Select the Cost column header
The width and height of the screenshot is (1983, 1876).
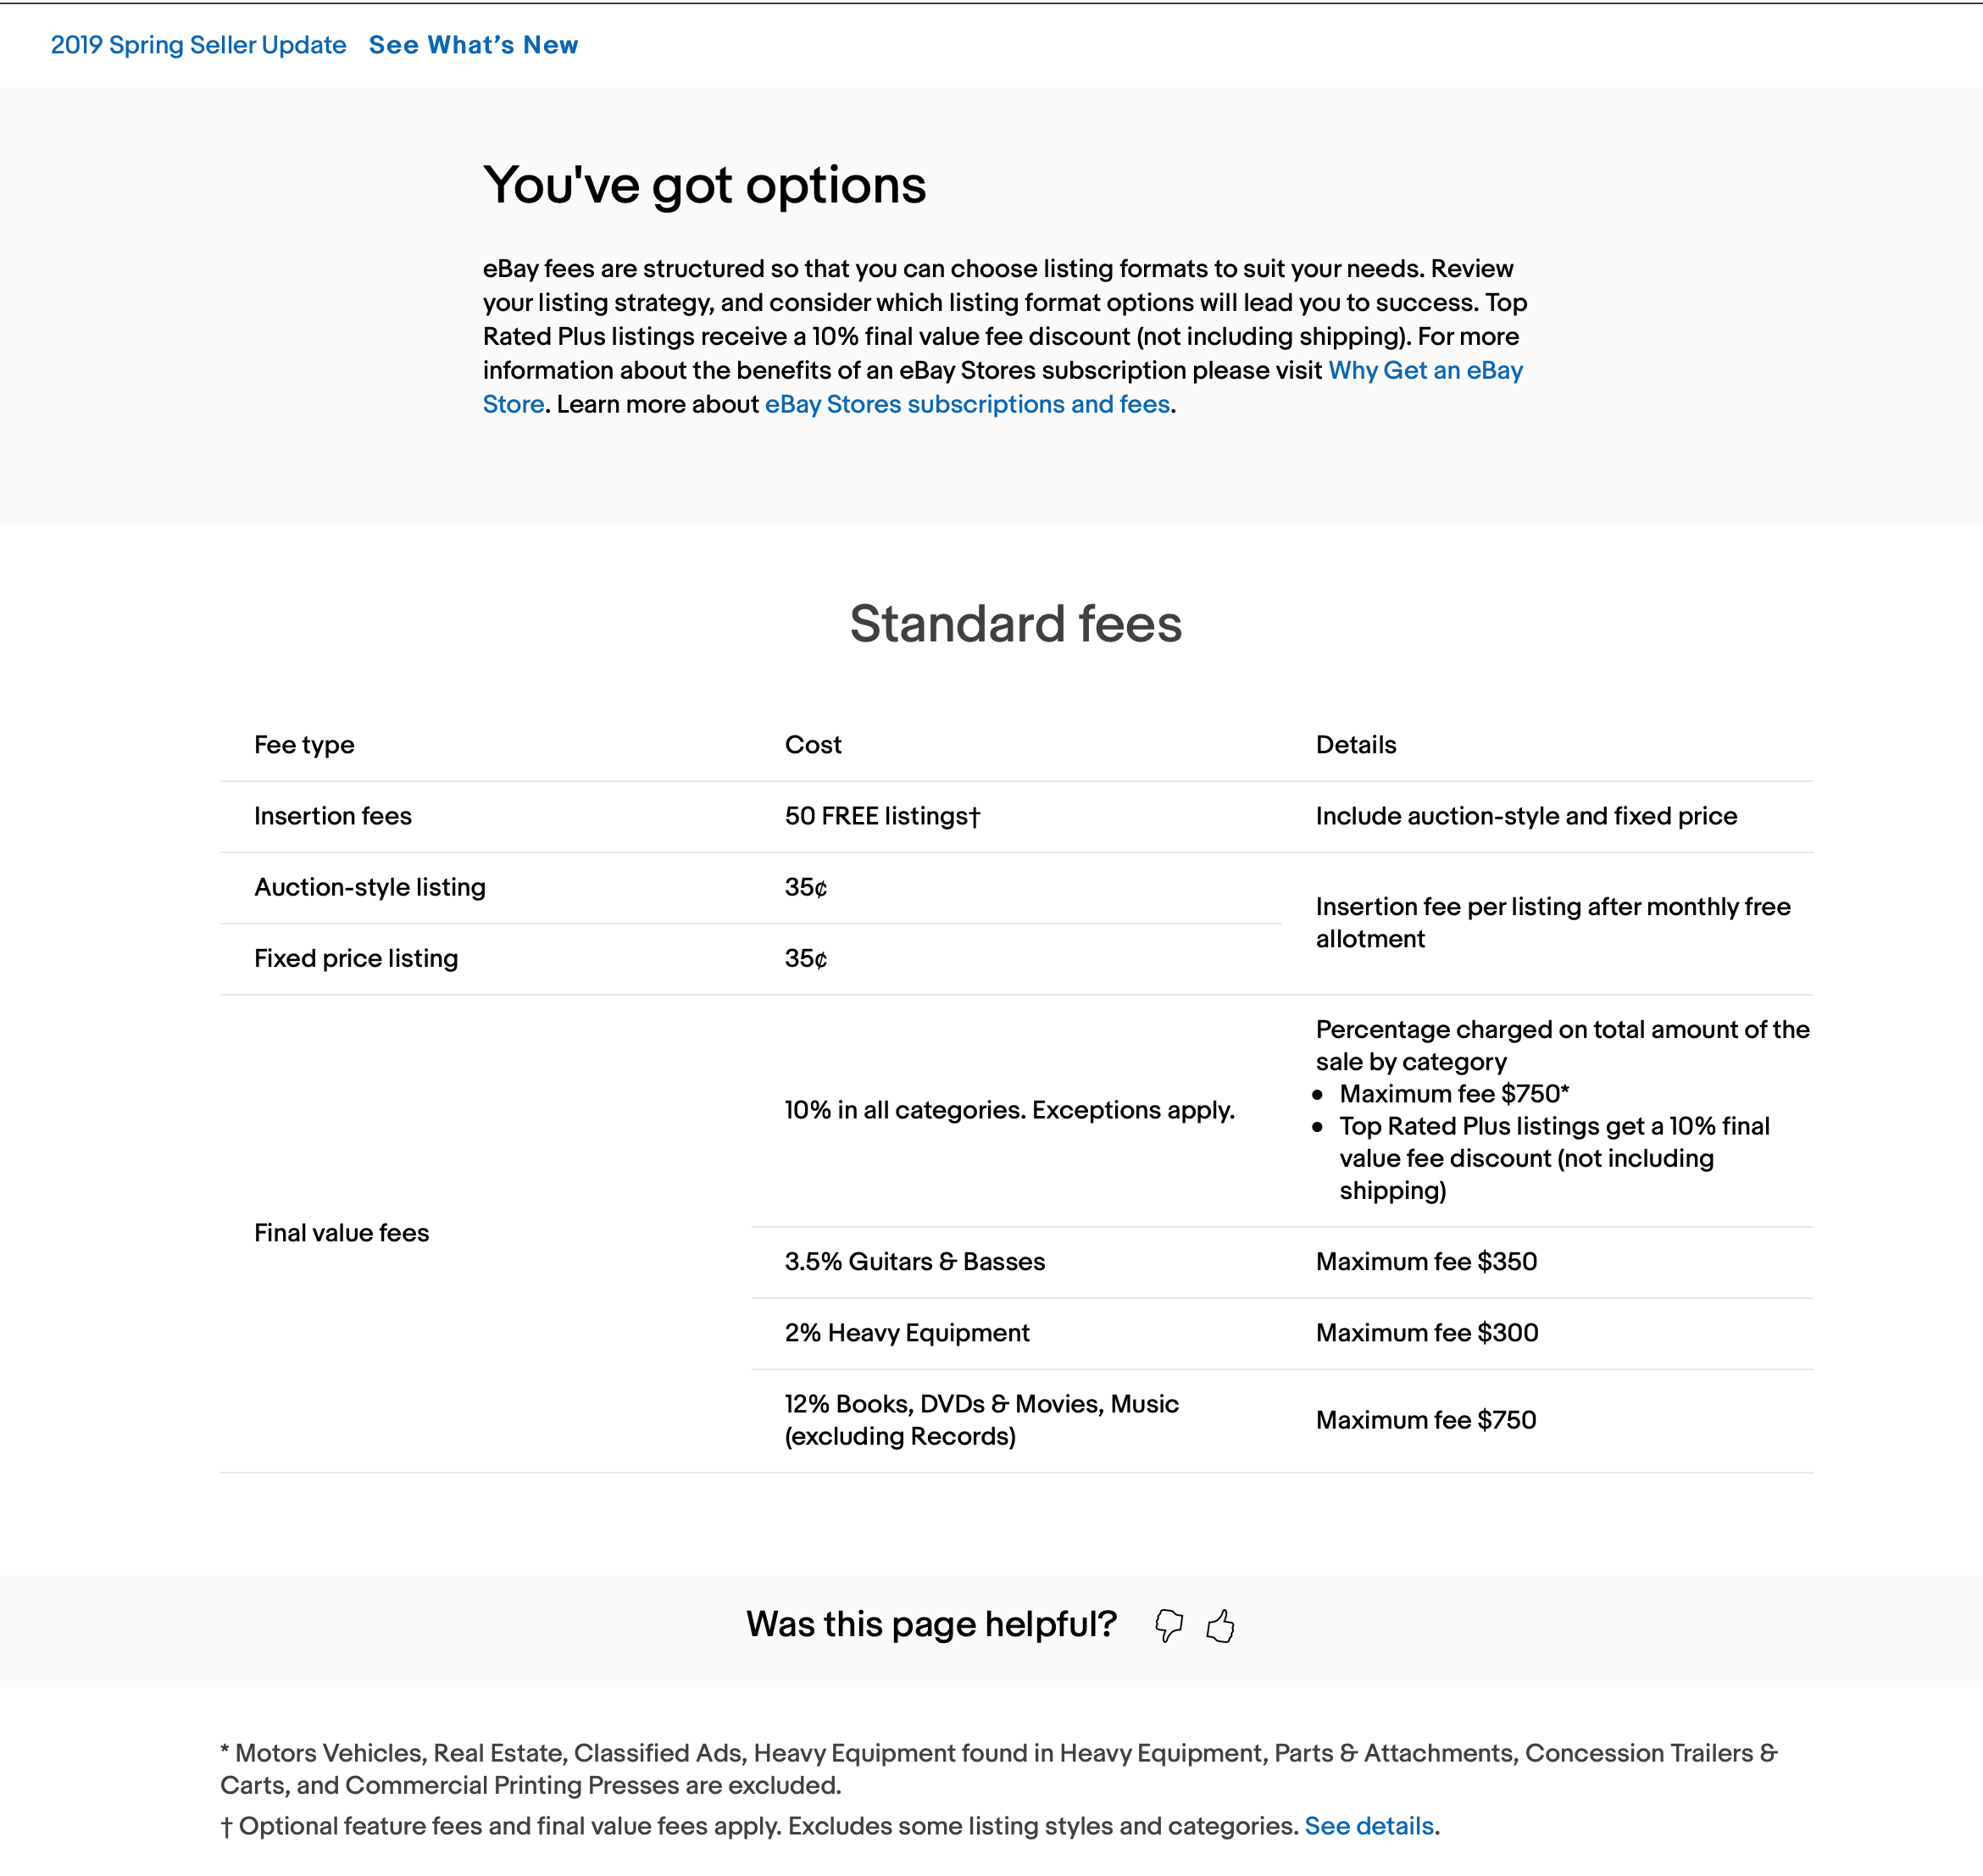click(x=813, y=745)
